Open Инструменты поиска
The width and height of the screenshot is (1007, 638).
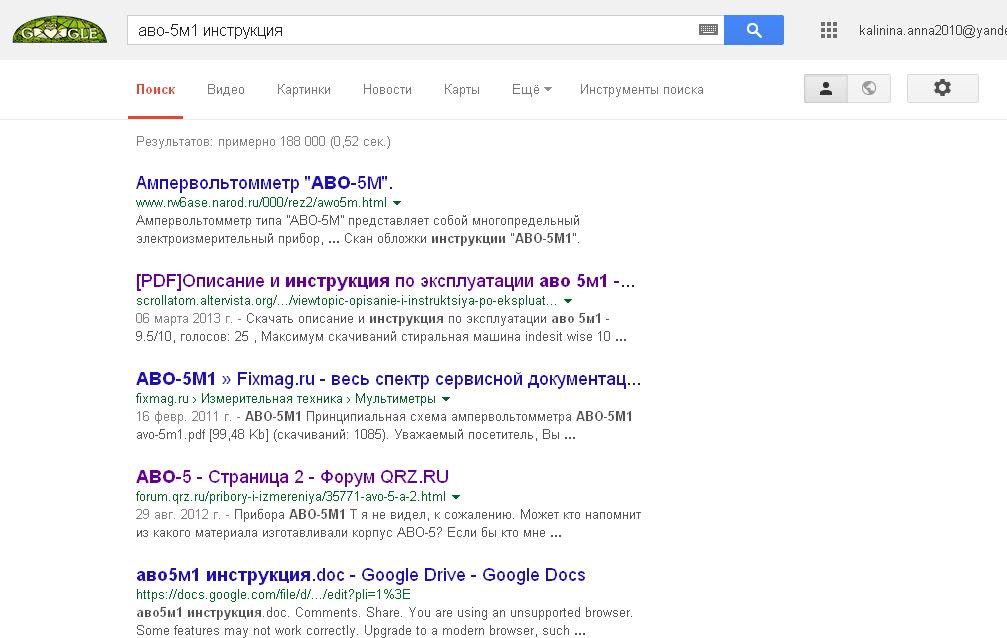click(641, 90)
